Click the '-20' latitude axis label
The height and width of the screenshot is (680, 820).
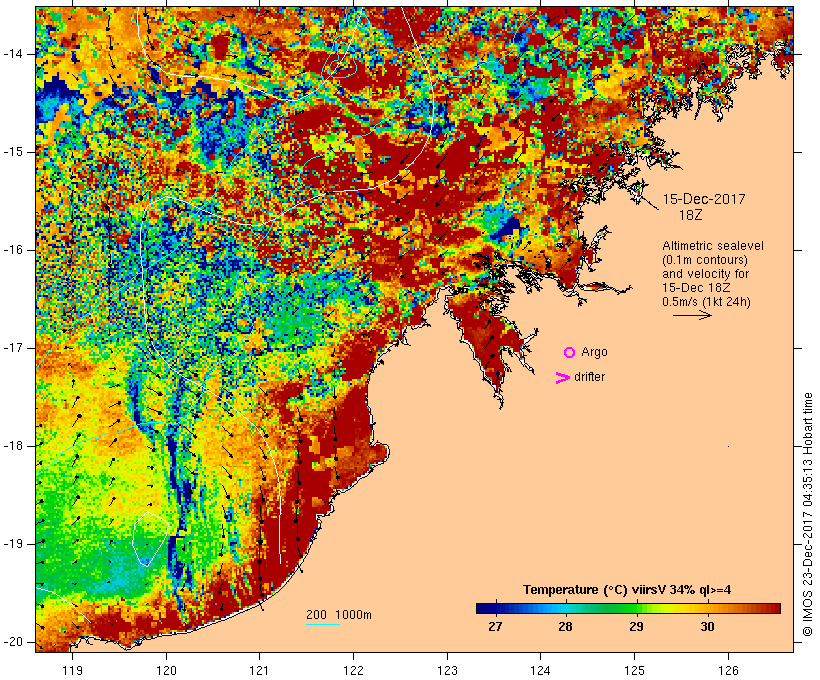click(x=13, y=642)
